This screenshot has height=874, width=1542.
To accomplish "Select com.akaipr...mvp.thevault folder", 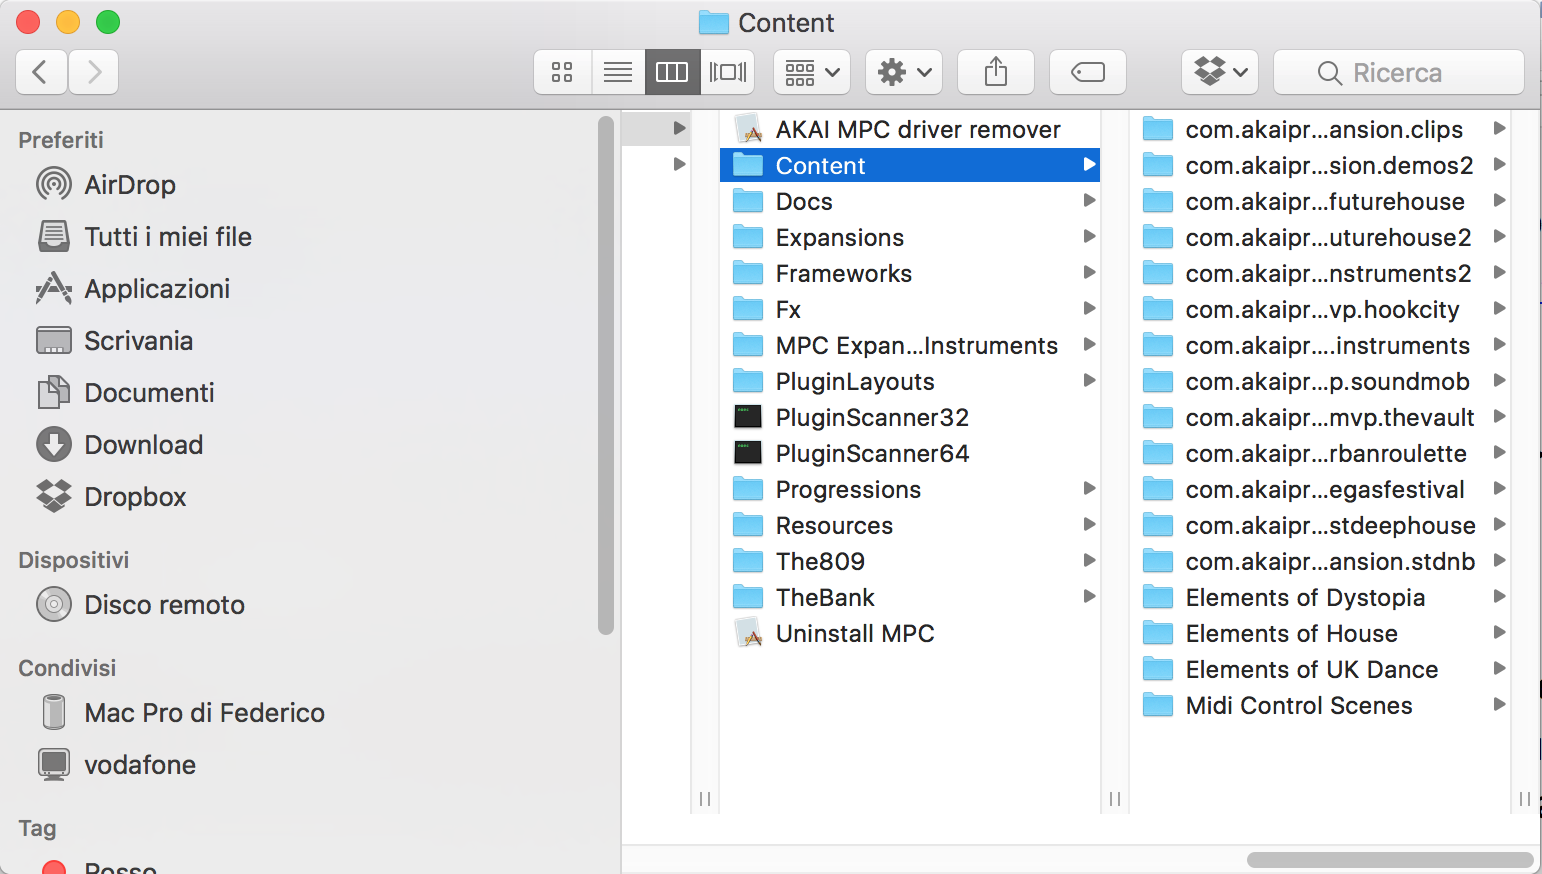I will 1320,417.
